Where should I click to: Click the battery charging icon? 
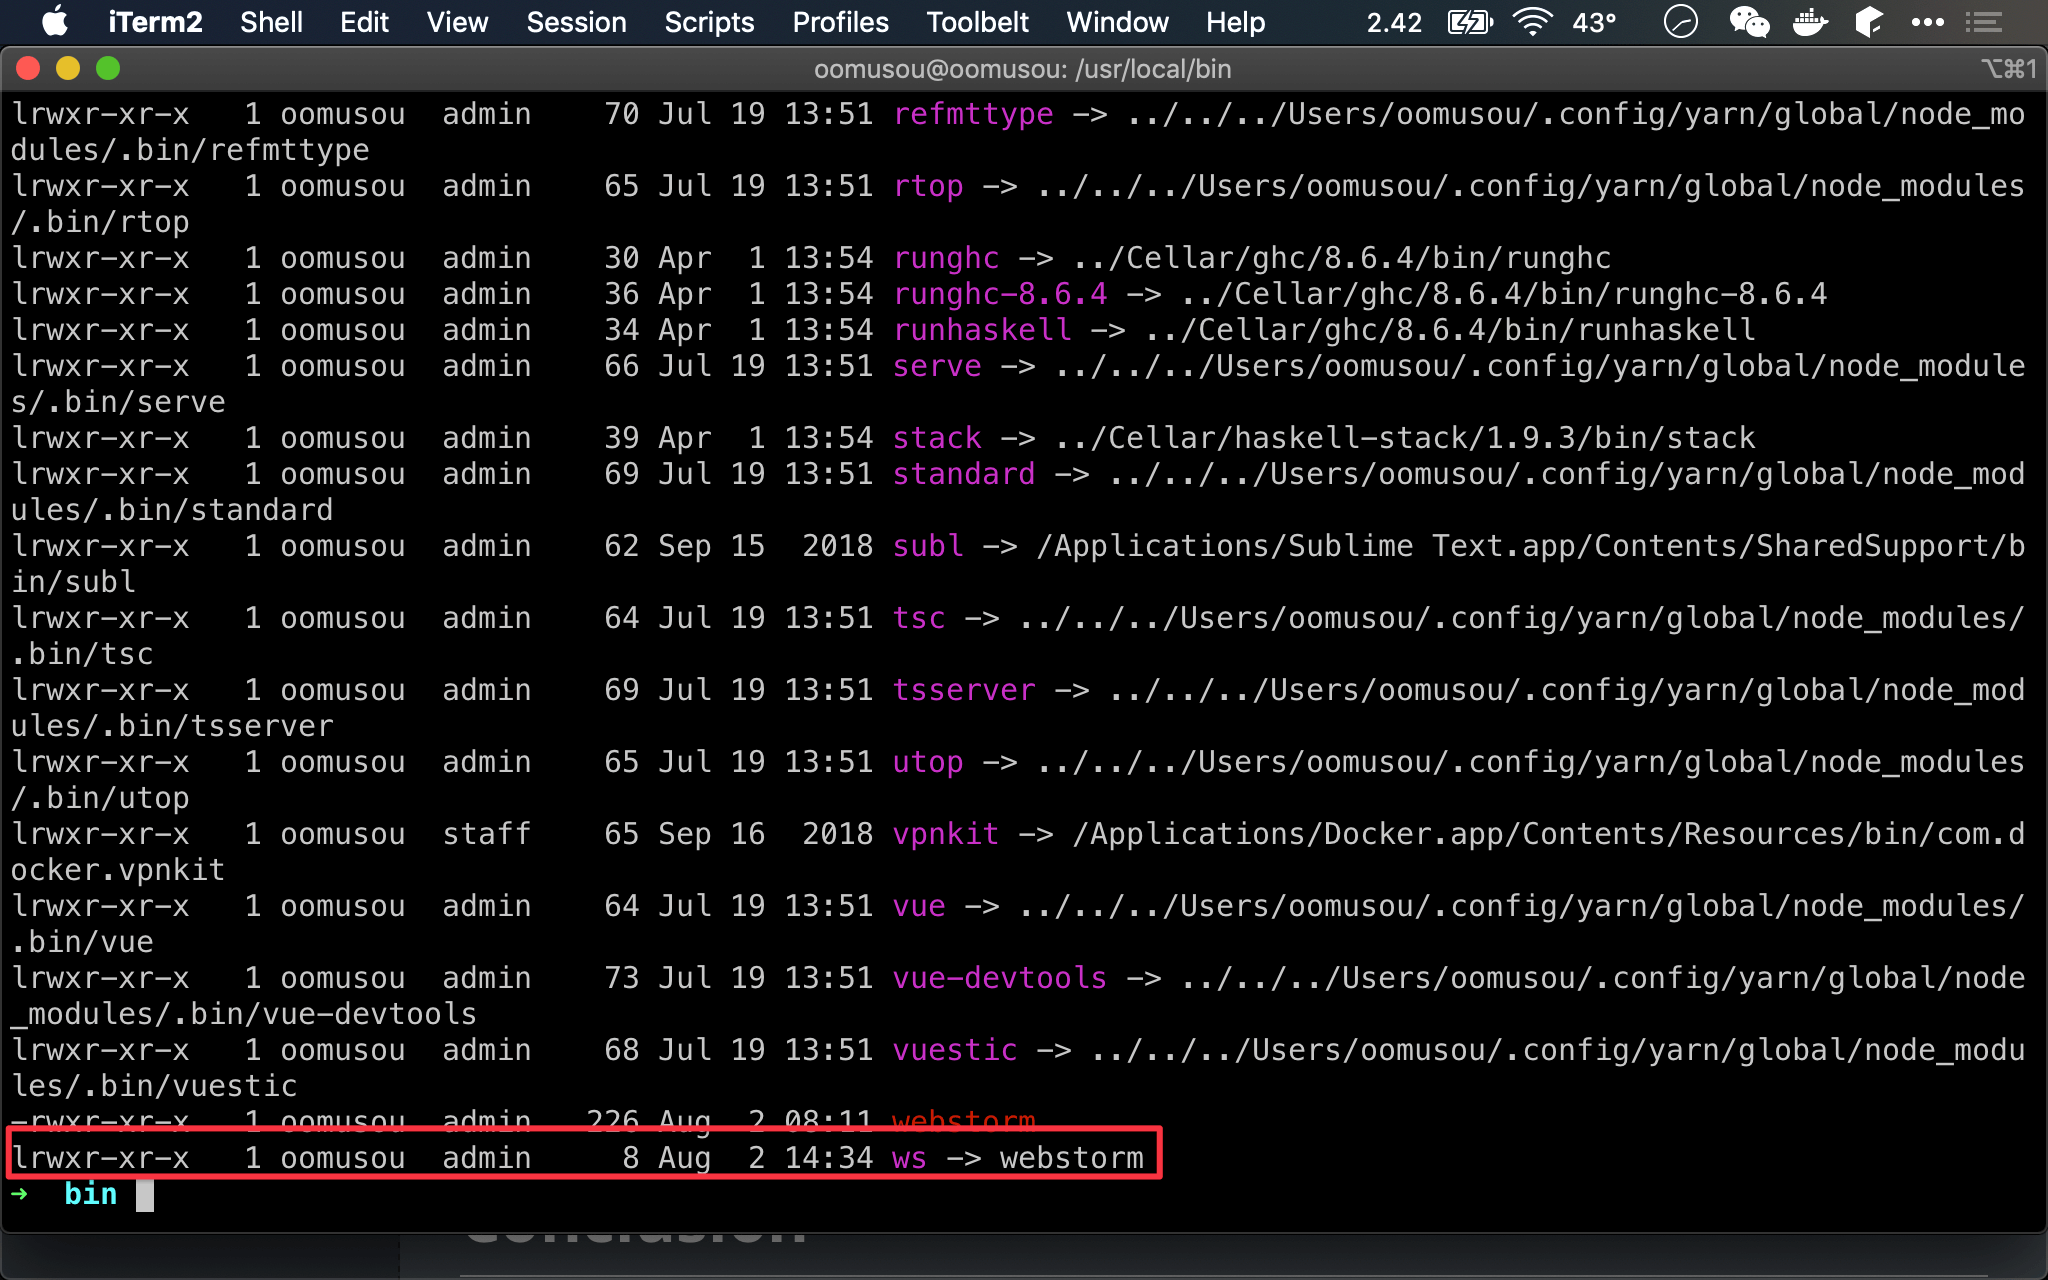(1470, 22)
